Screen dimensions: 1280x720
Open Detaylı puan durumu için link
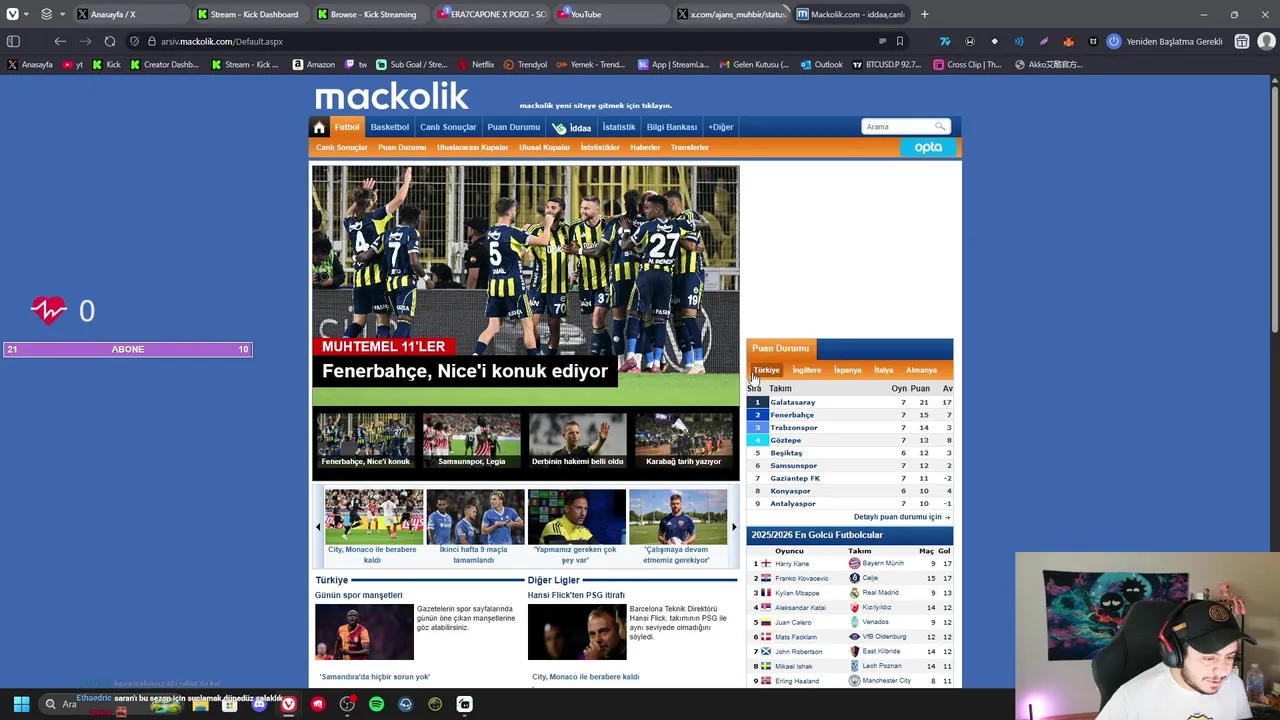[x=901, y=517]
